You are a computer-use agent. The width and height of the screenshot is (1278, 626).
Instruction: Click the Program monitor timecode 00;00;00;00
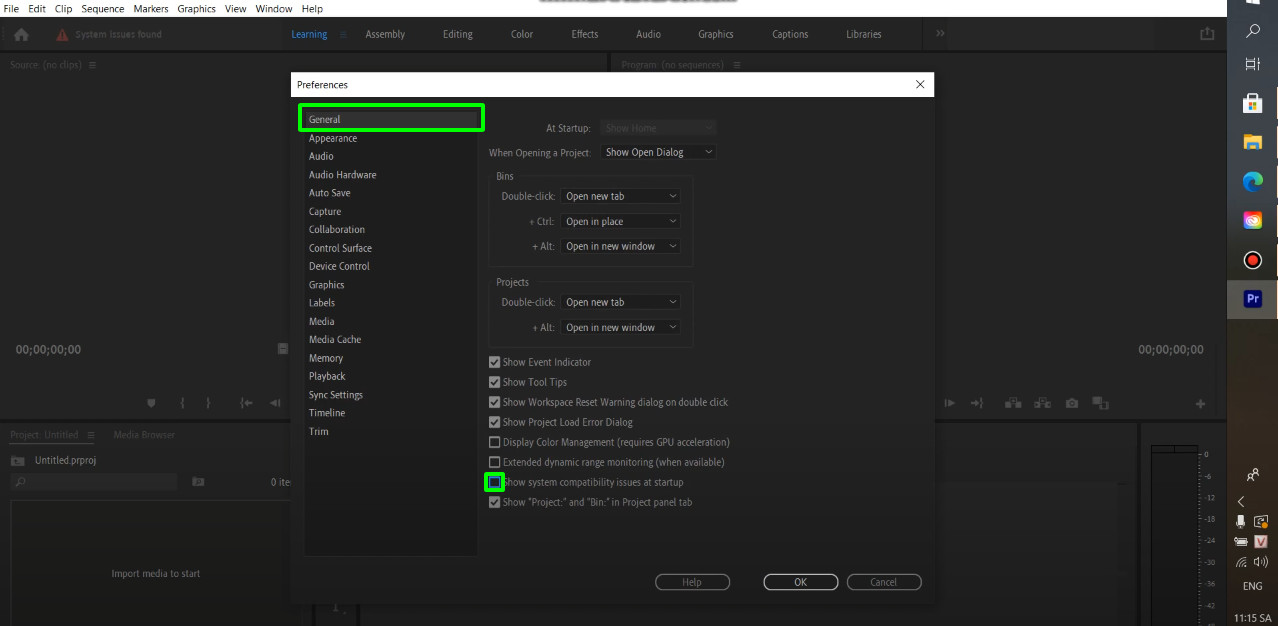[x=1171, y=350]
